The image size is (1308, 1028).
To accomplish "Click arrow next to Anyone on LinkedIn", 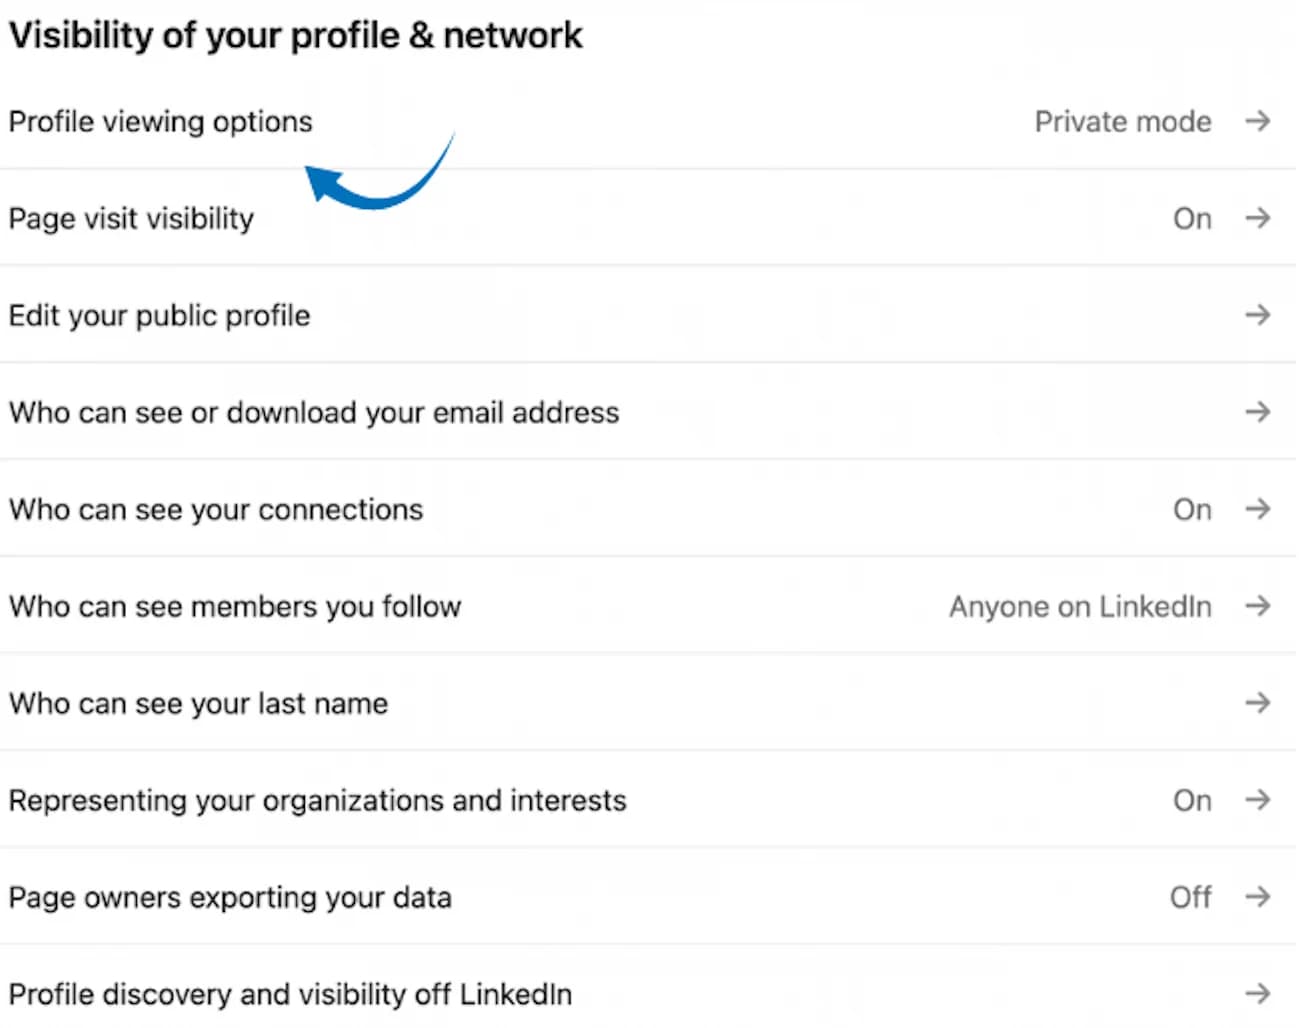I will point(1257,606).
